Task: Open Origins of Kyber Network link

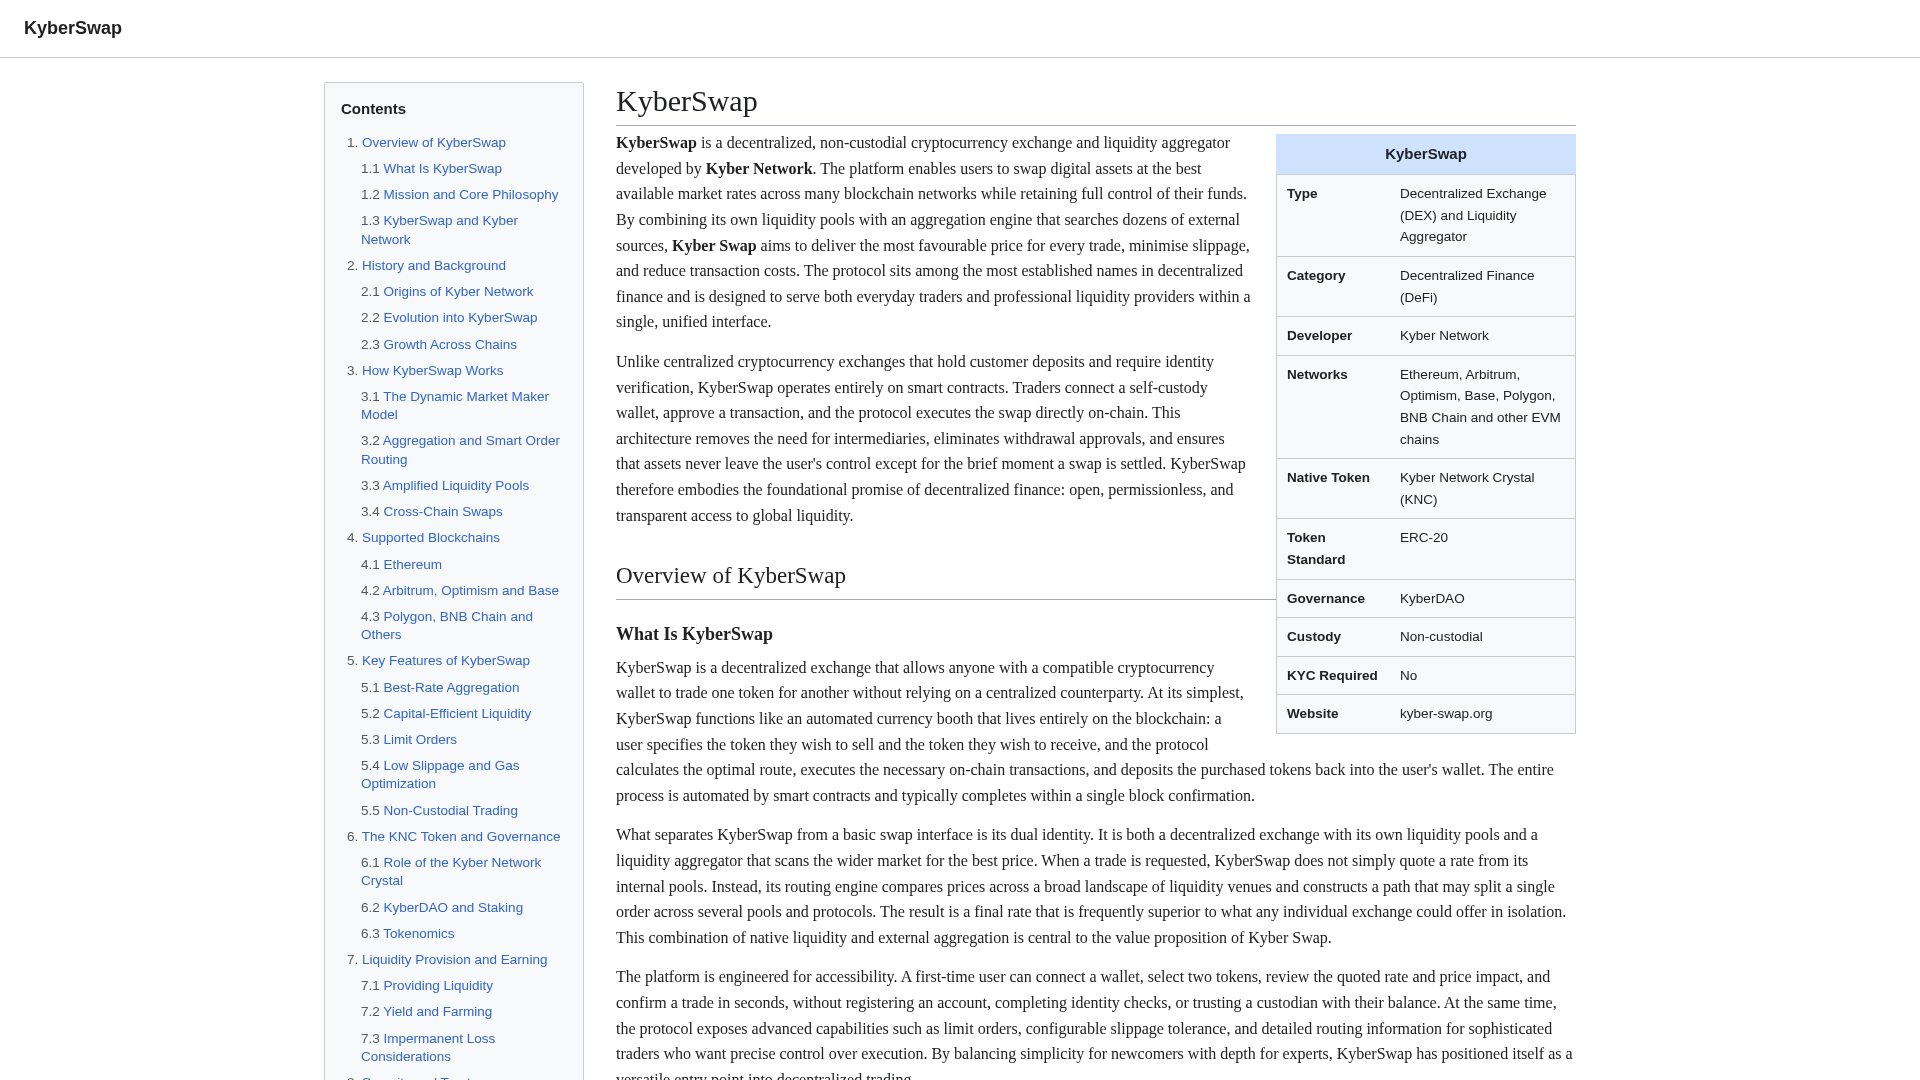Action: 458,292
